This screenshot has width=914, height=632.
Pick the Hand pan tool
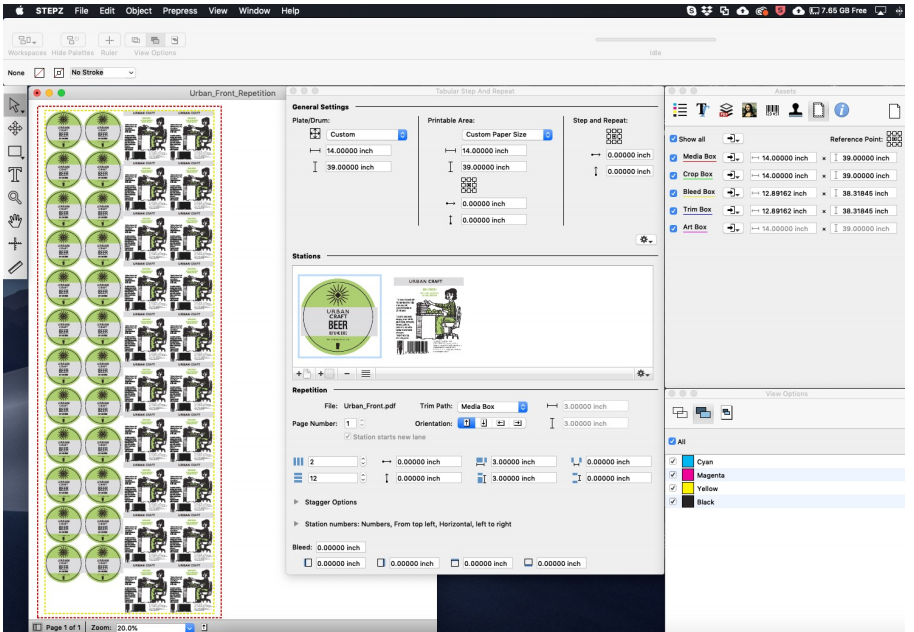(15, 220)
